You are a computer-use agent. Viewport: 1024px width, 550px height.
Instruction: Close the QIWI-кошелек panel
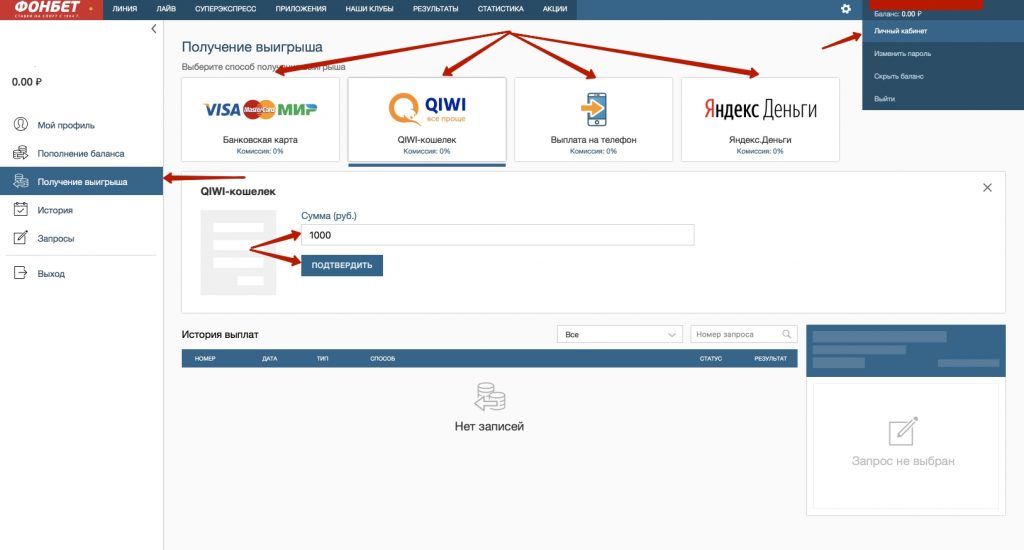point(987,187)
